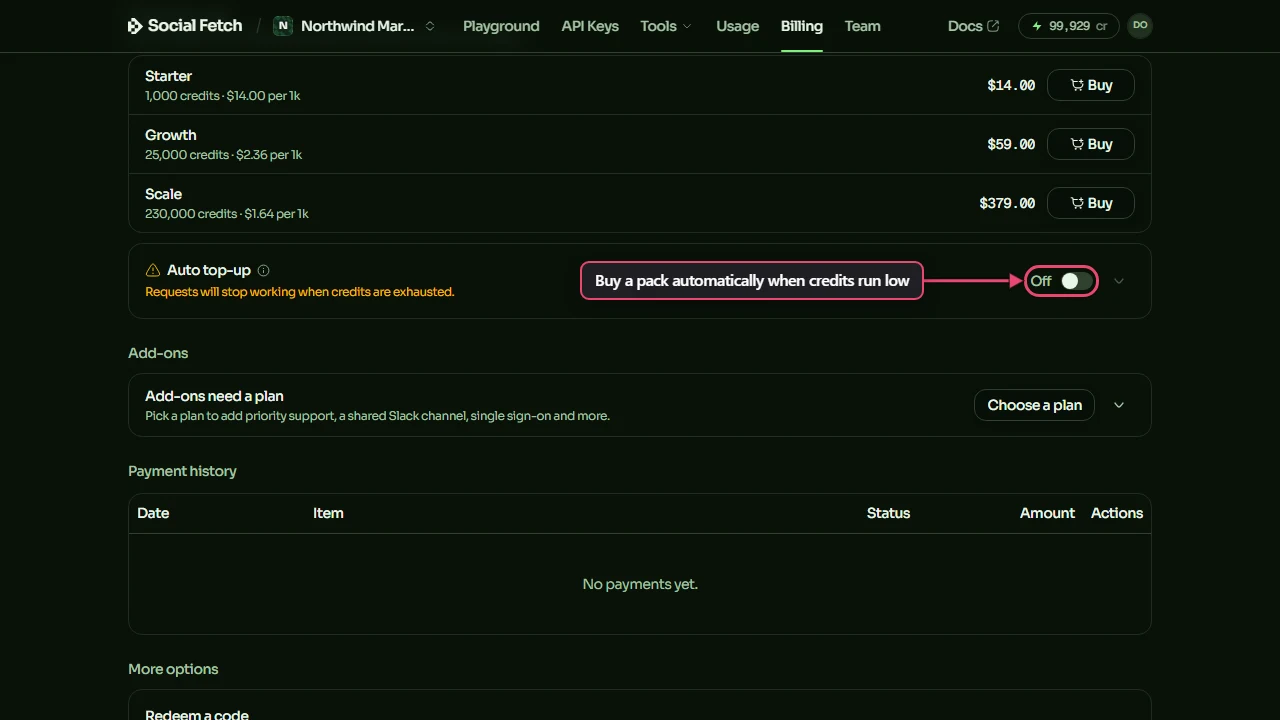Screen dimensions: 1280x720
Task: Click the Northwind workspace avatar icon
Action: pos(283,26)
